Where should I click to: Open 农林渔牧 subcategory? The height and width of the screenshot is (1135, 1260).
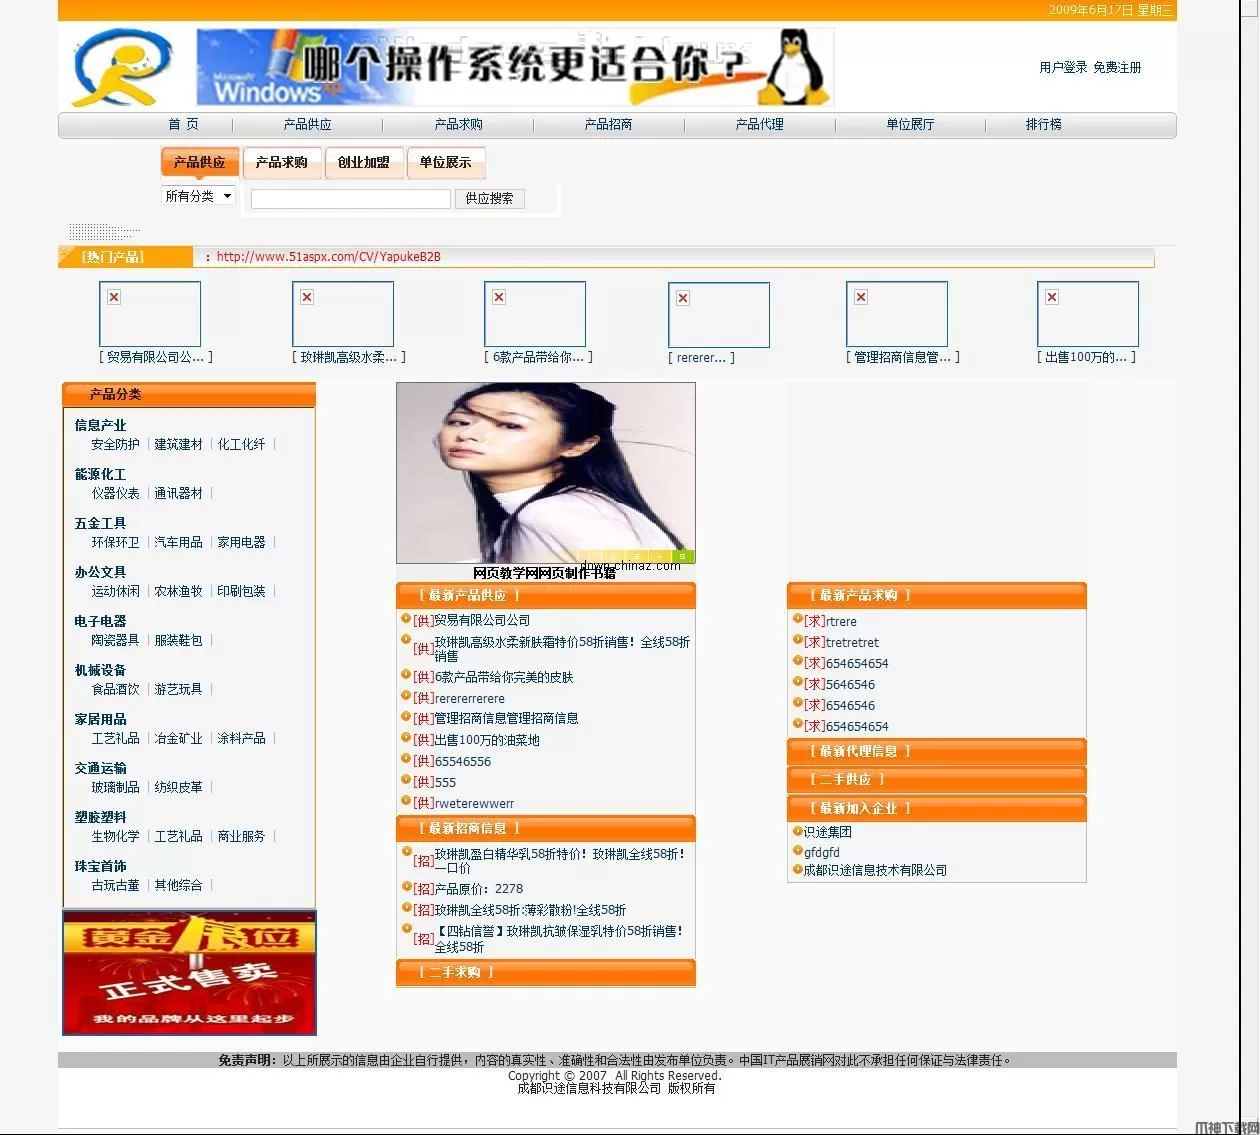pyautogui.click(x=178, y=591)
